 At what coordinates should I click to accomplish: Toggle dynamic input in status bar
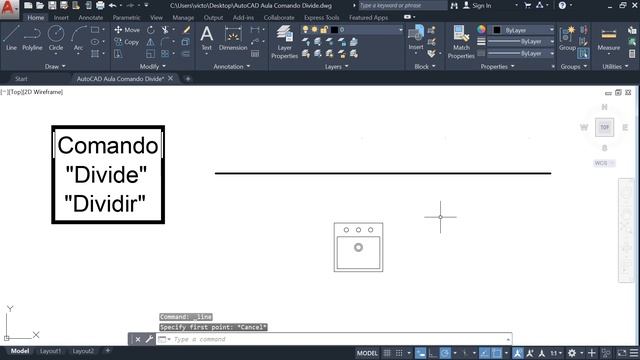(x=420, y=353)
